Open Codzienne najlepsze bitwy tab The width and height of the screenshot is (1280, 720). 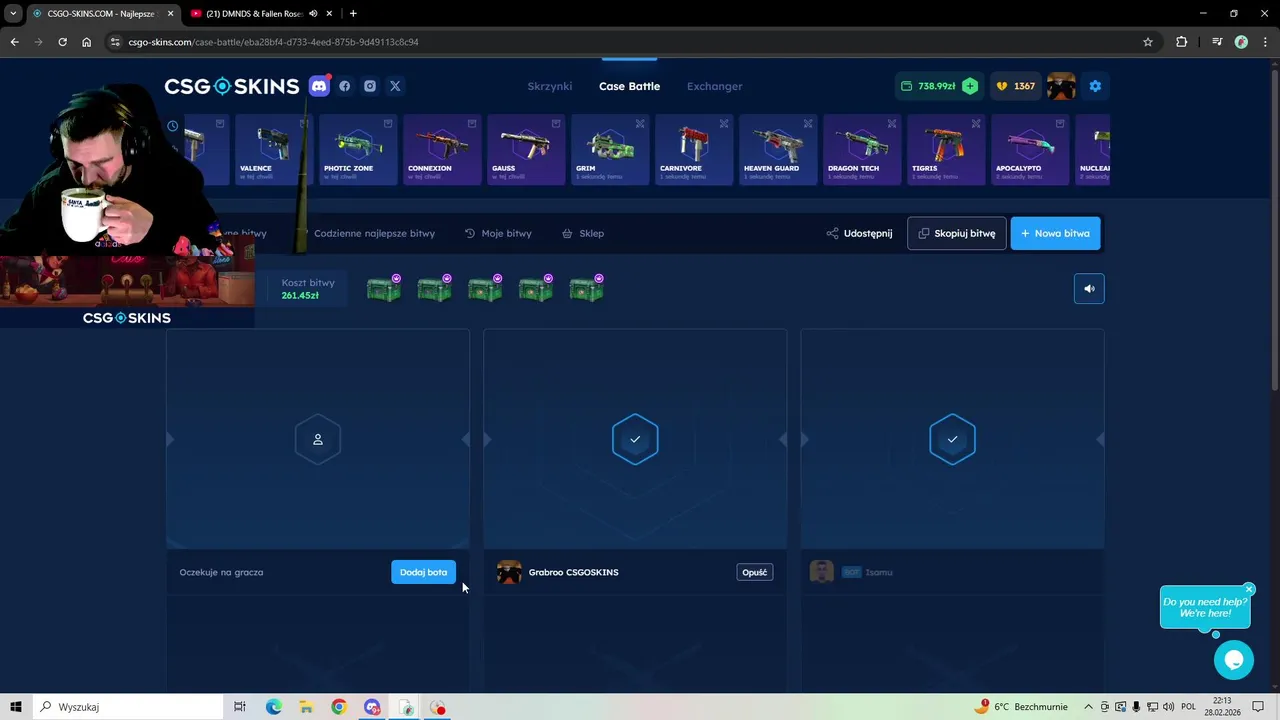[374, 233]
